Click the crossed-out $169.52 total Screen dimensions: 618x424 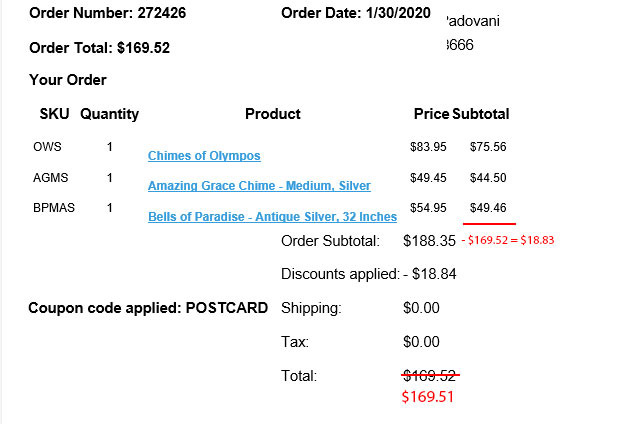[x=430, y=376]
